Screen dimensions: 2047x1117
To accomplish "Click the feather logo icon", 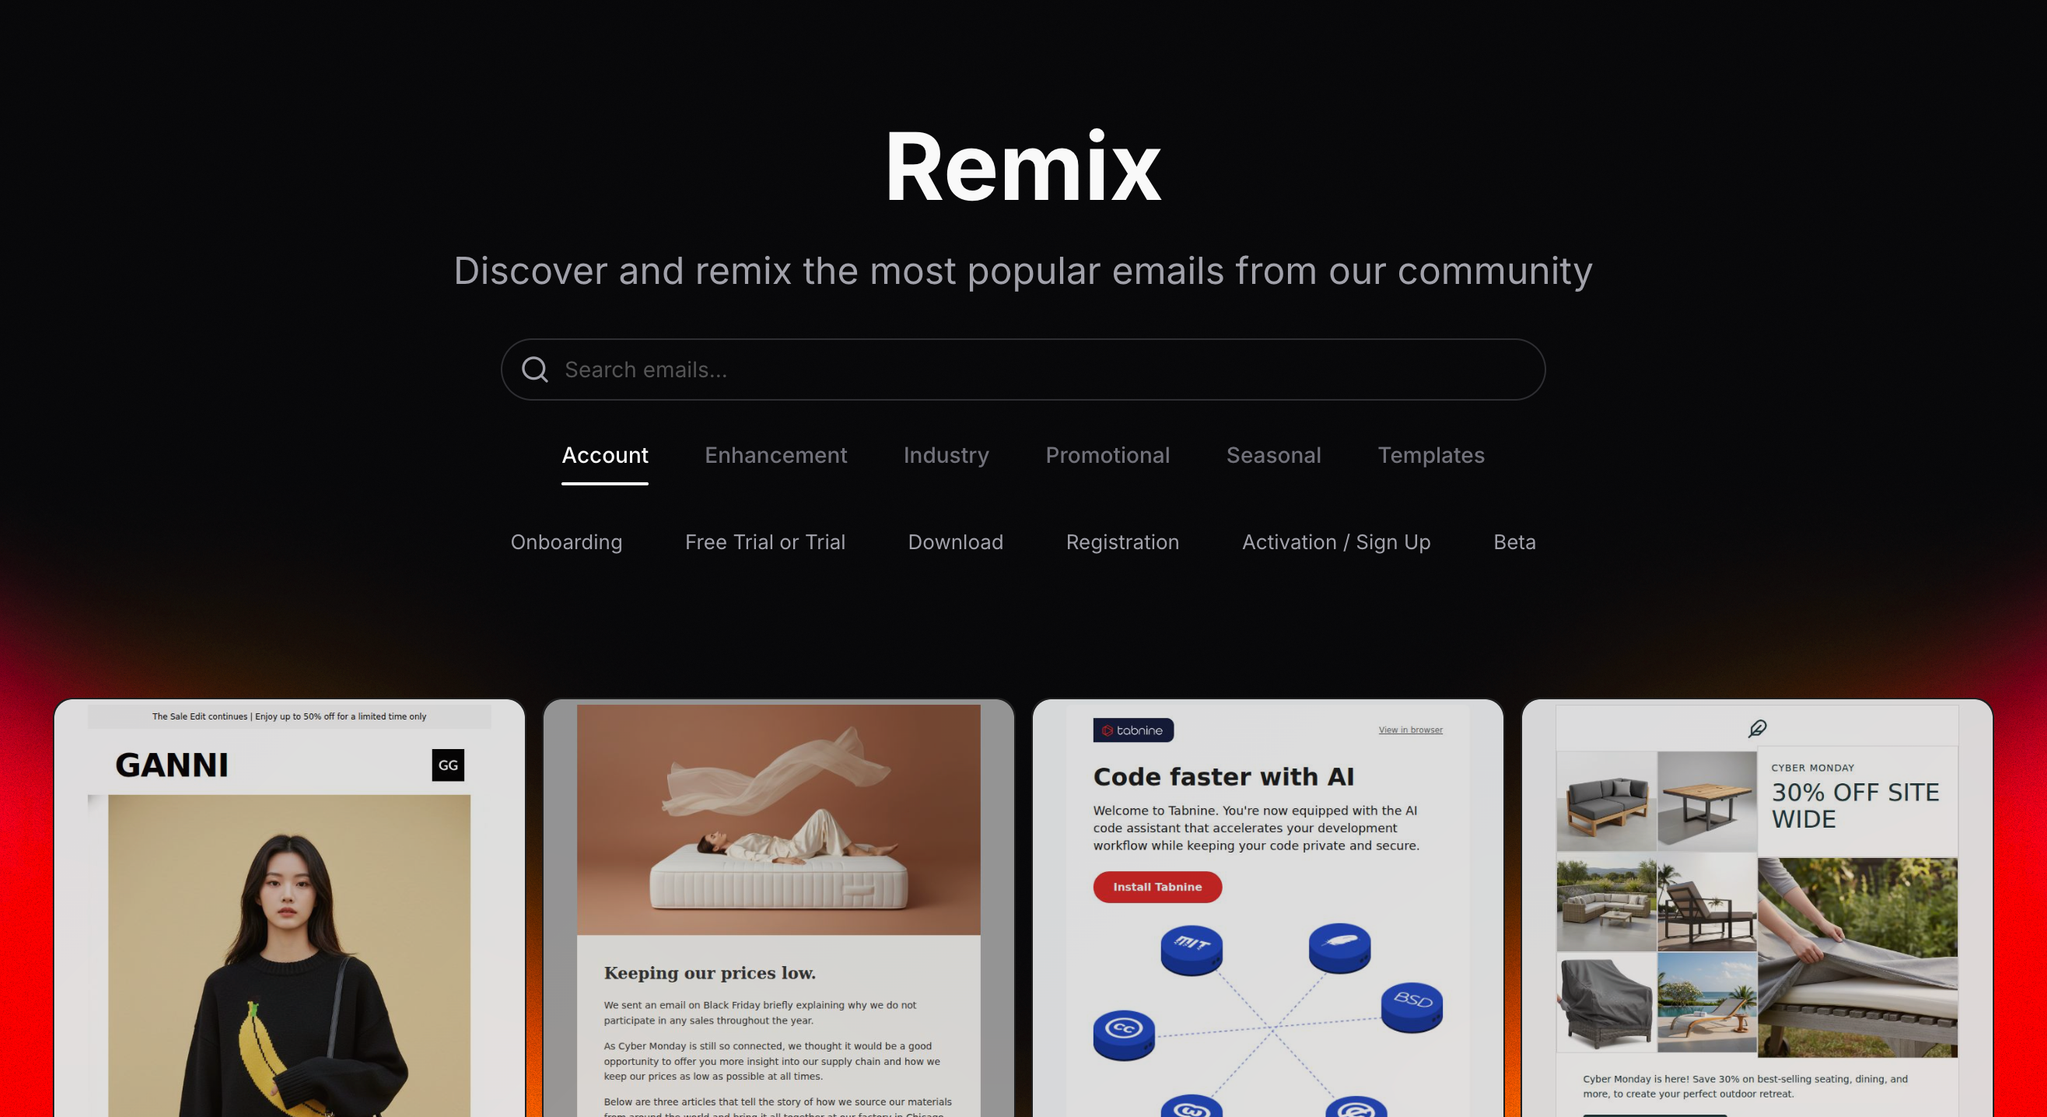I will 1757,728.
